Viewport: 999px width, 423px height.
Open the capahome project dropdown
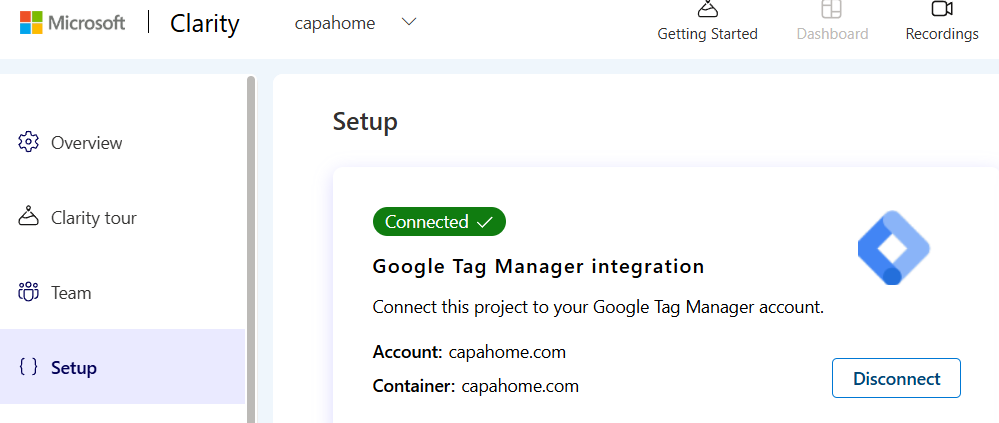[x=355, y=23]
